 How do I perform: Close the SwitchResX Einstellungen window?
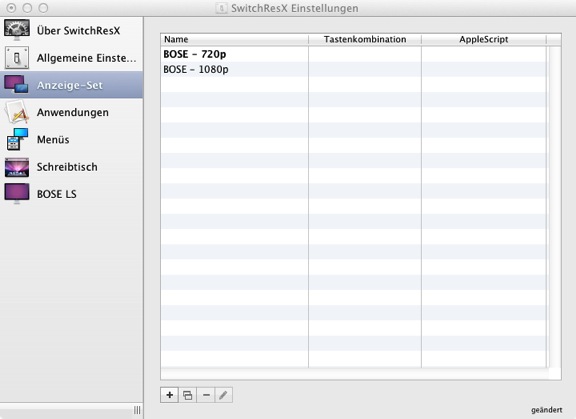click(11, 8)
